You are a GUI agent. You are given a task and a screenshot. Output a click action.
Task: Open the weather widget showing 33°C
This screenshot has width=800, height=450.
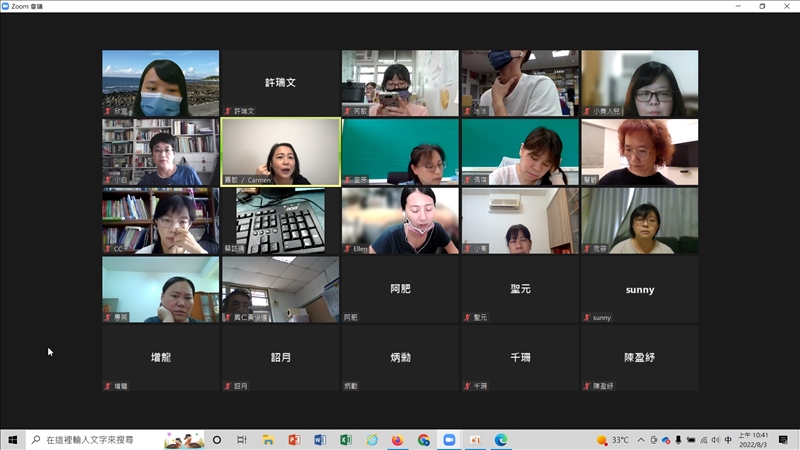coord(613,440)
